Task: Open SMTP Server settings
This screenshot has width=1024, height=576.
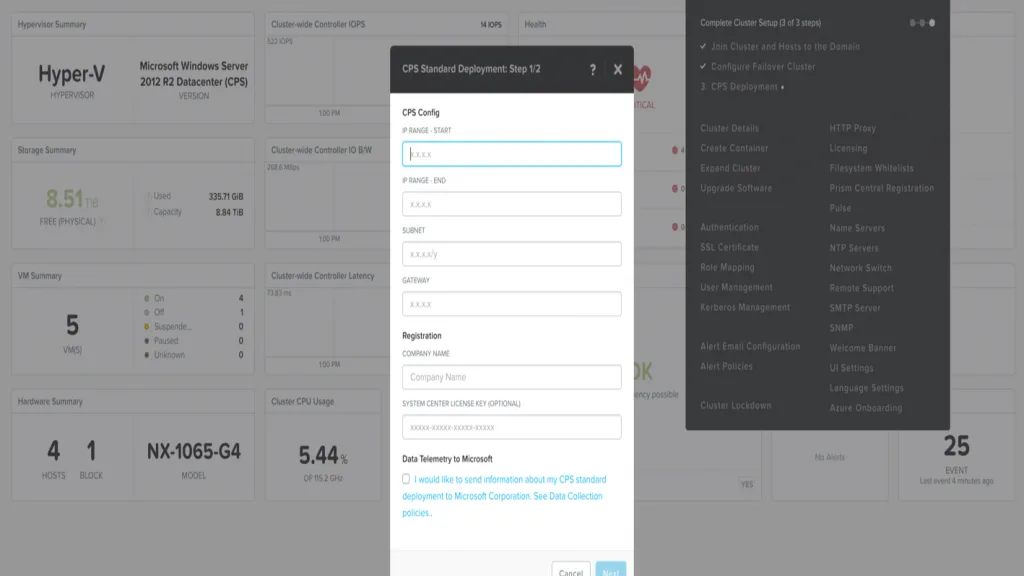Action: coord(855,308)
